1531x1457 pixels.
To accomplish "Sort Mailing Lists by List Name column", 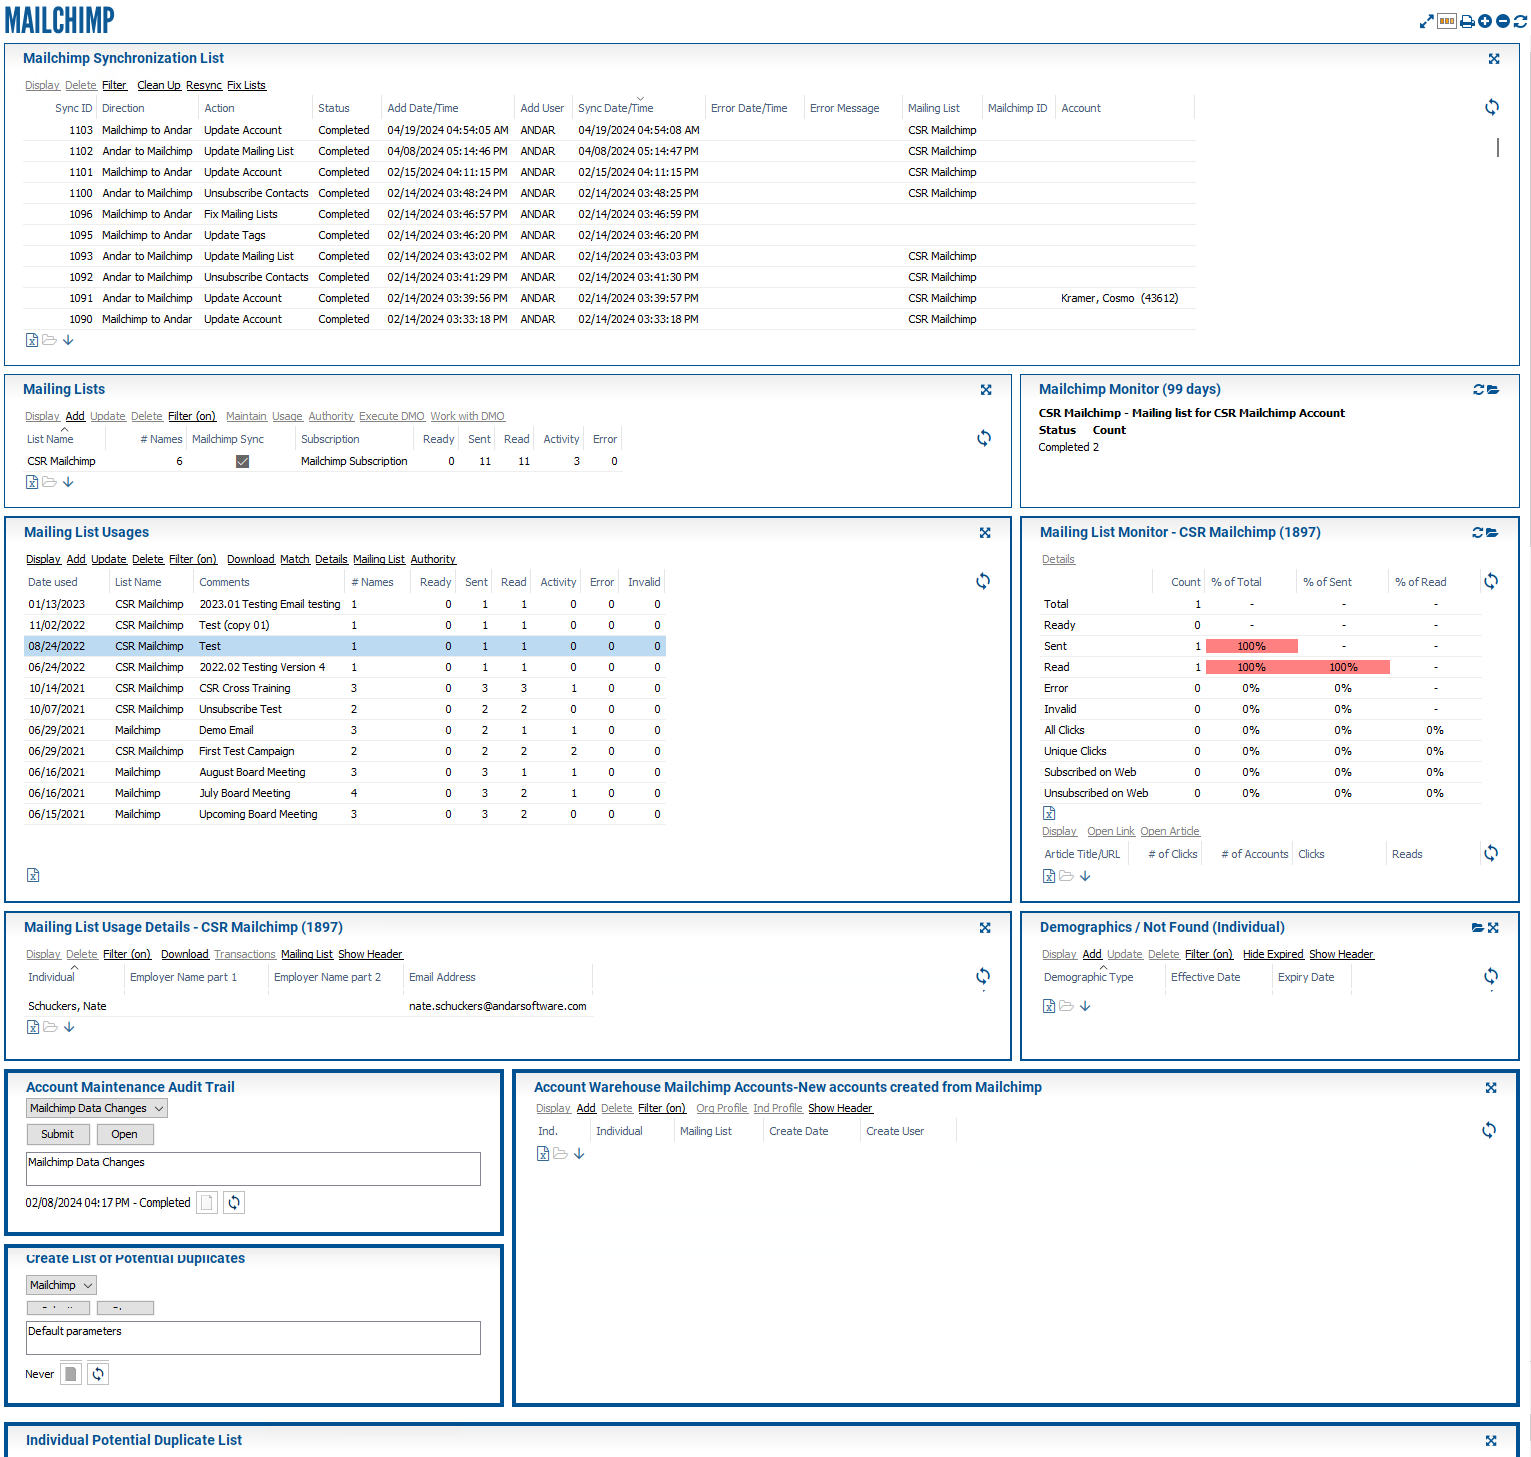I will click(50, 439).
